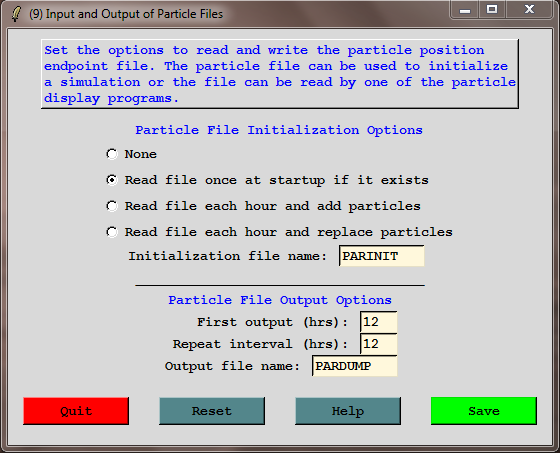The height and width of the screenshot is (453, 560).
Task: Click the Particle File Output Options heading
Action: point(280,300)
